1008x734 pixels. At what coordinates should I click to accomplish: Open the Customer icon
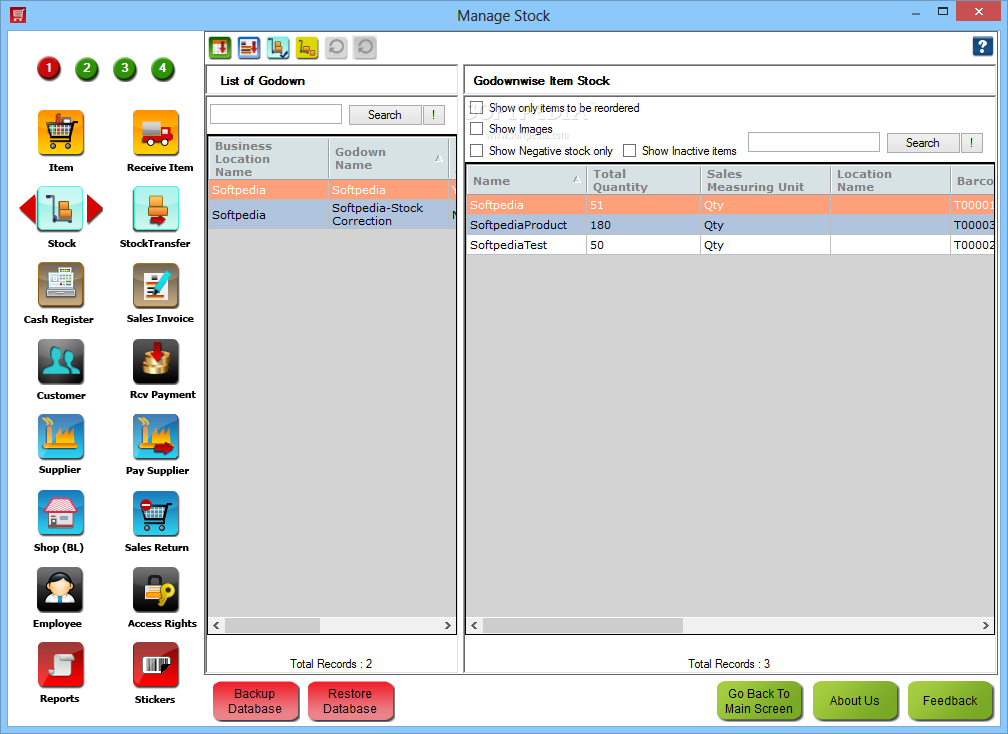click(x=60, y=361)
